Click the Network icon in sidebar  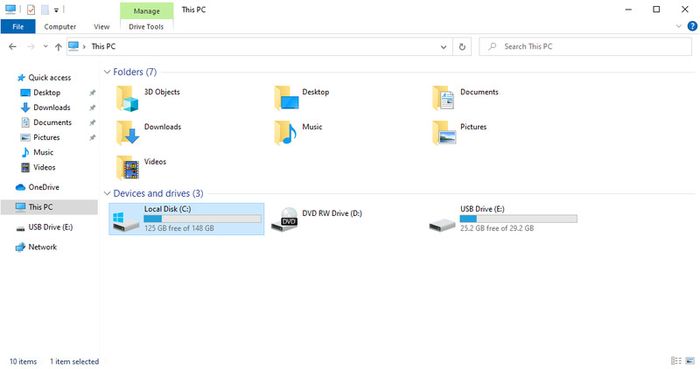pos(20,247)
